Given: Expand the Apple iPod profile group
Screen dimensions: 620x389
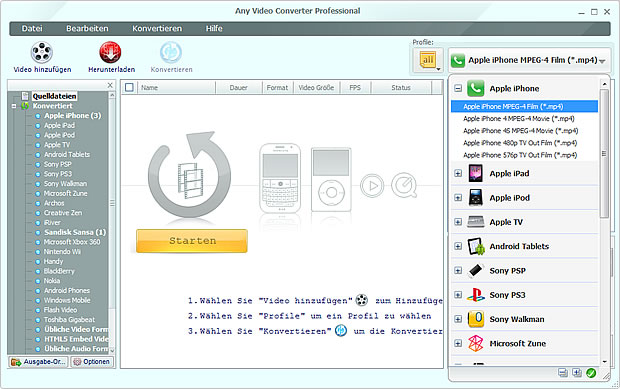Looking at the screenshot, I should (x=458, y=197).
